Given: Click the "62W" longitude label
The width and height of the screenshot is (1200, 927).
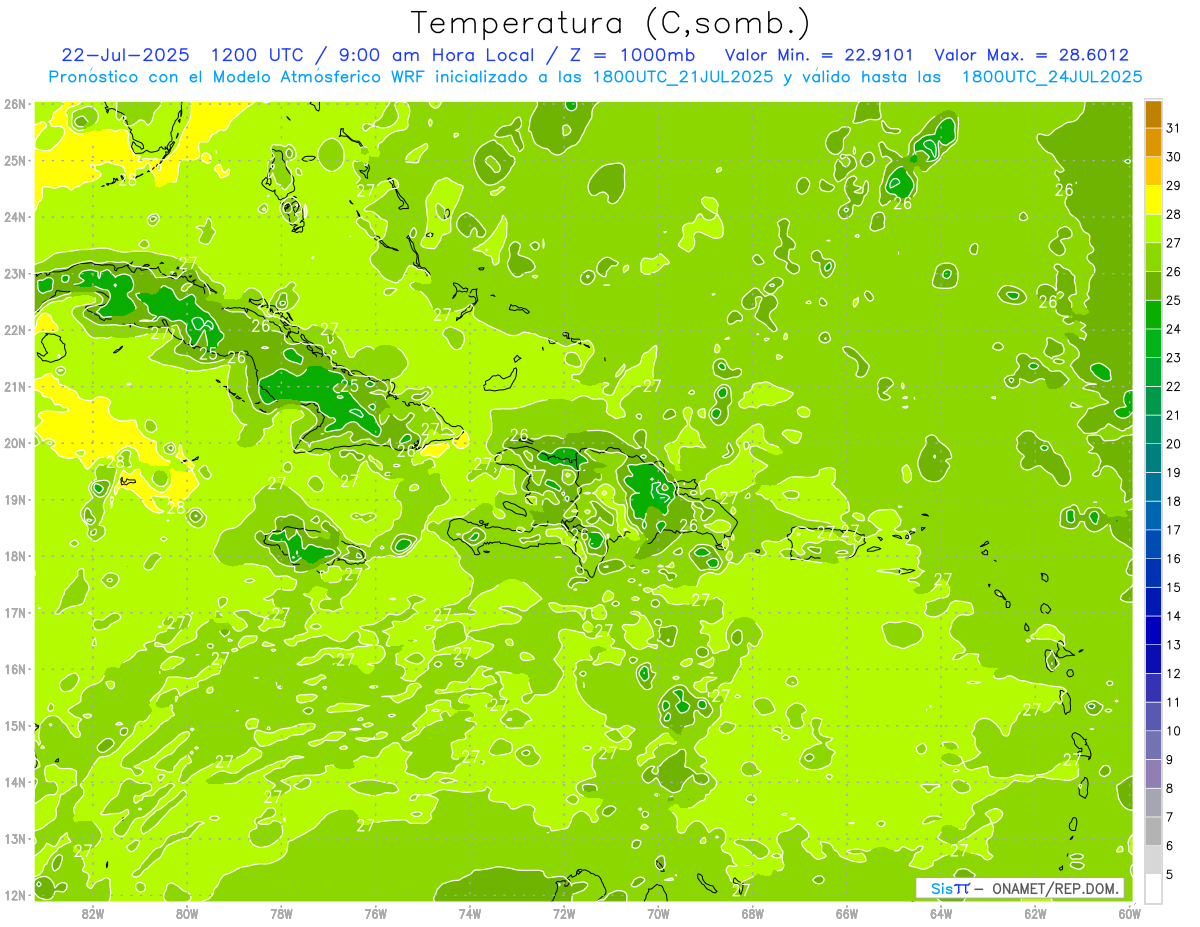Looking at the screenshot, I should 1035,914.
